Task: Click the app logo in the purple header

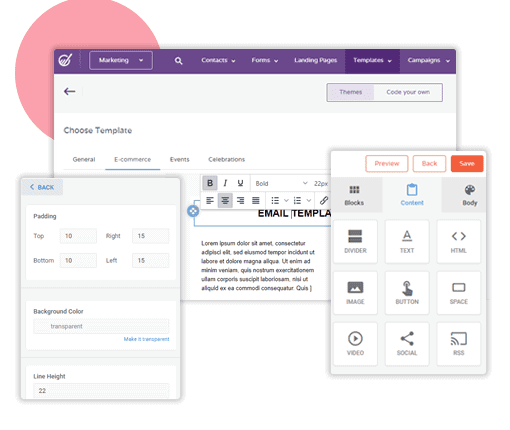Action: (x=65, y=60)
